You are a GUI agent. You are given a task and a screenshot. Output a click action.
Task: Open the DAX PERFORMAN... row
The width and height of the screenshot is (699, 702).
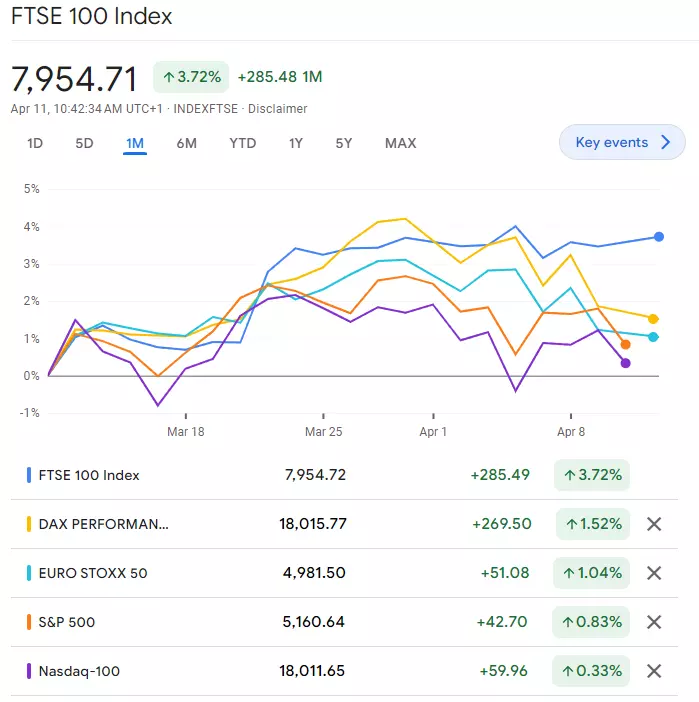click(x=344, y=524)
